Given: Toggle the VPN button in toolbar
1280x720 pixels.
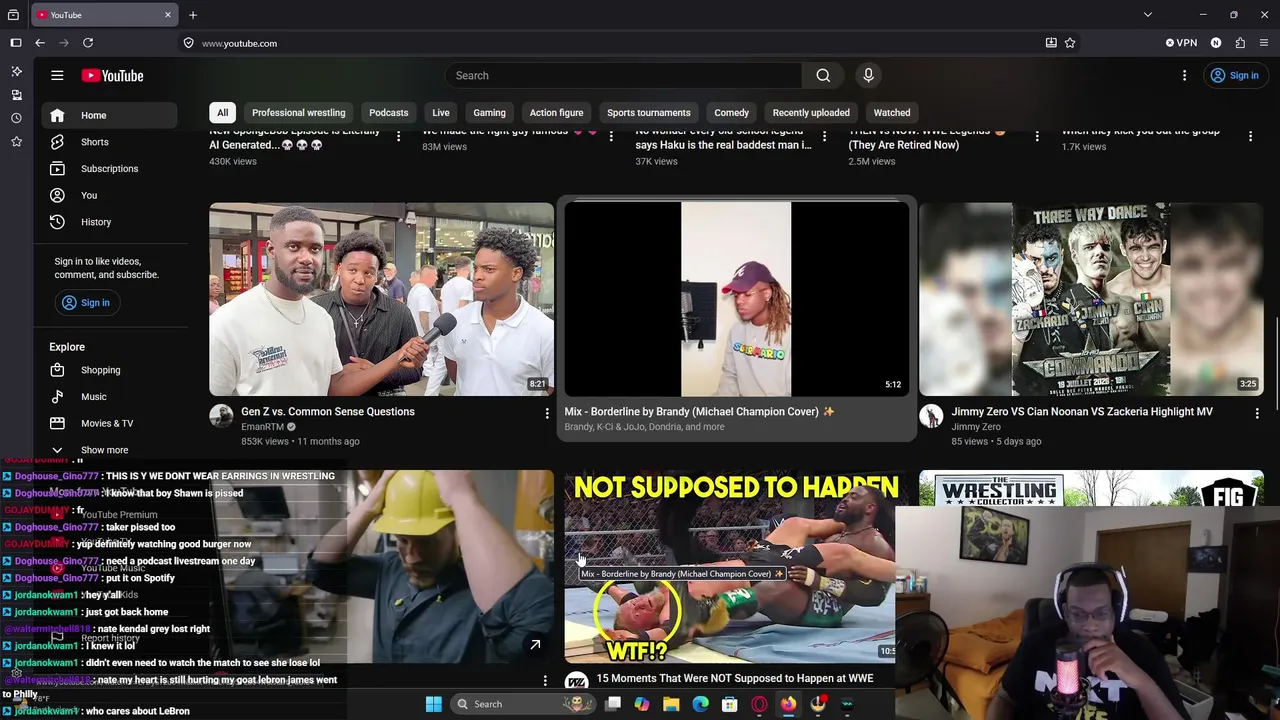Looking at the screenshot, I should point(1181,43).
